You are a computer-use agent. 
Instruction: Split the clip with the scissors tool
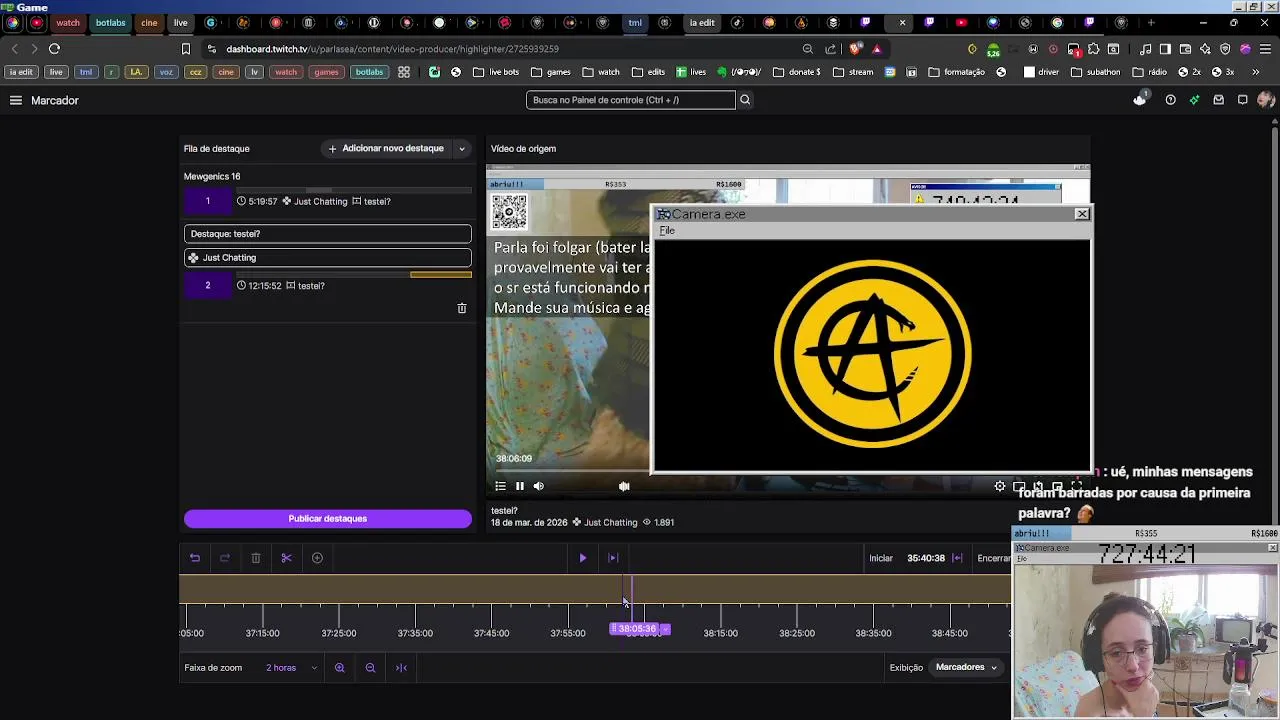[x=286, y=558]
